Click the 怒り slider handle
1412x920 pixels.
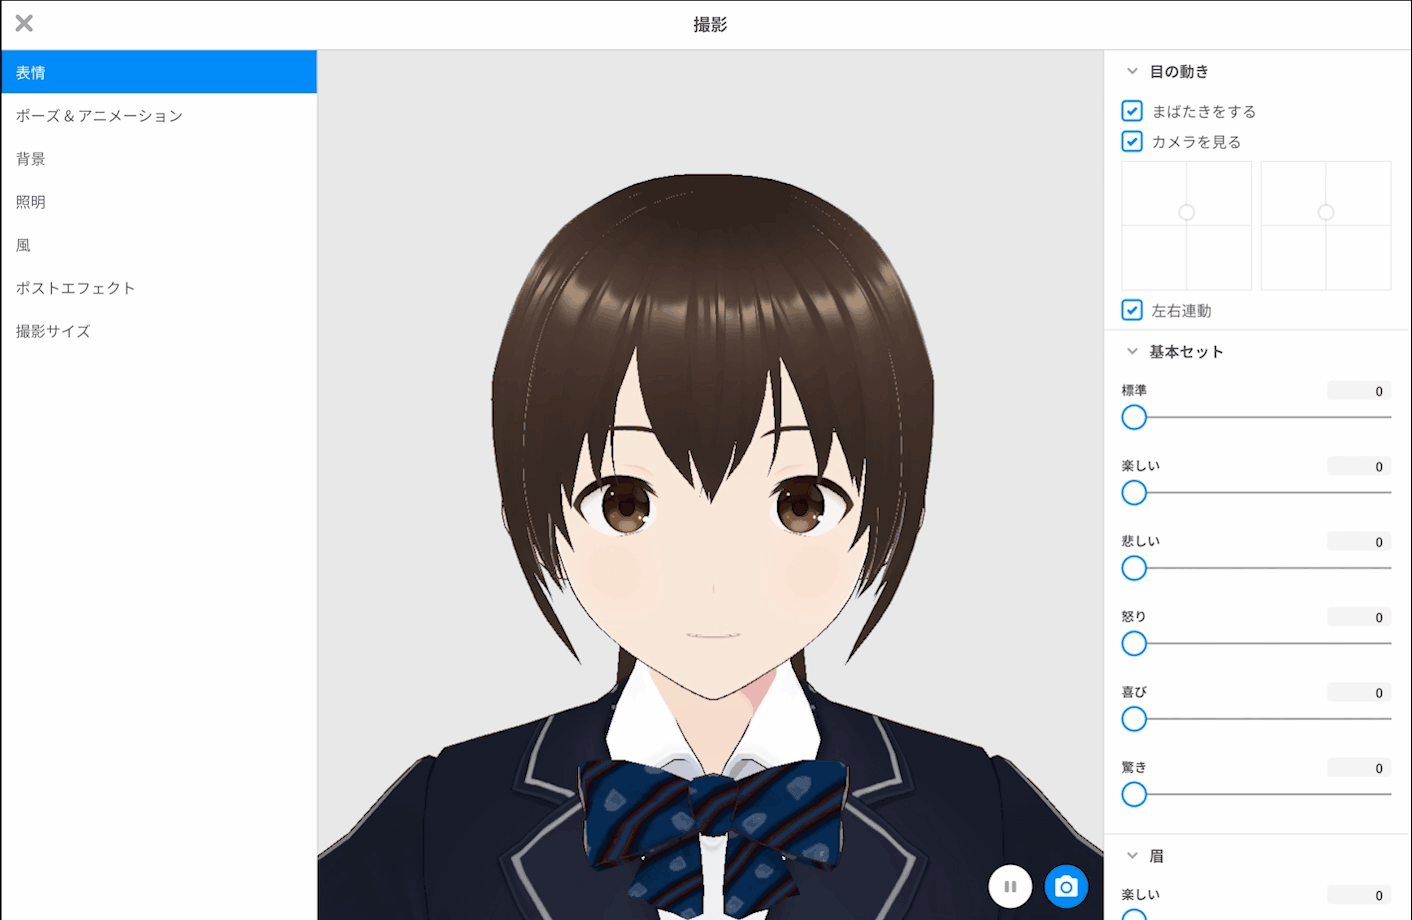point(1134,643)
